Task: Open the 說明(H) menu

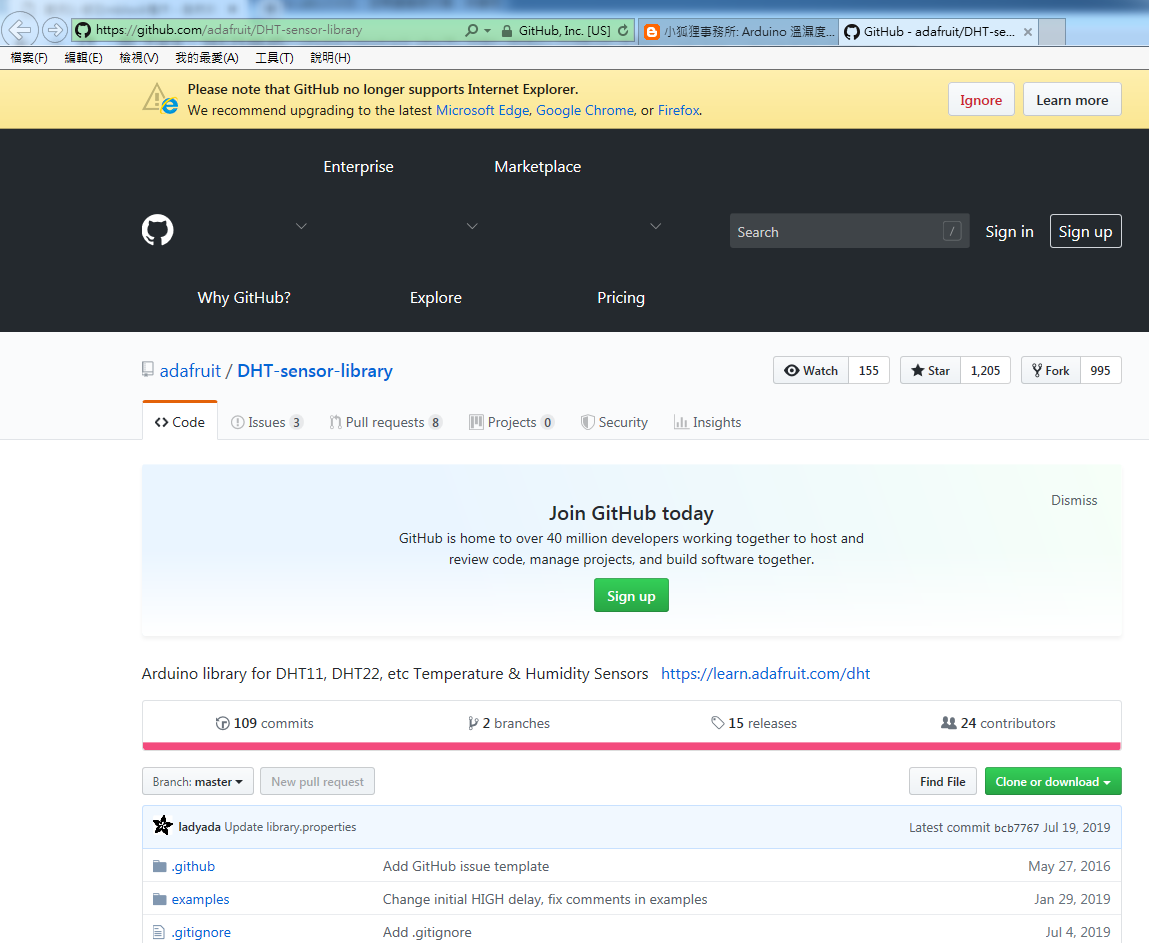Action: (330, 57)
